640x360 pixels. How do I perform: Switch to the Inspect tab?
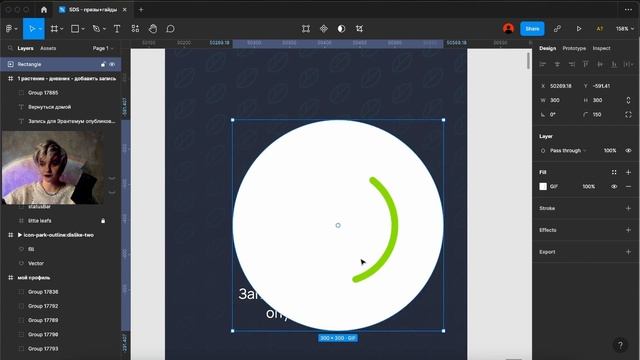[x=601, y=48]
